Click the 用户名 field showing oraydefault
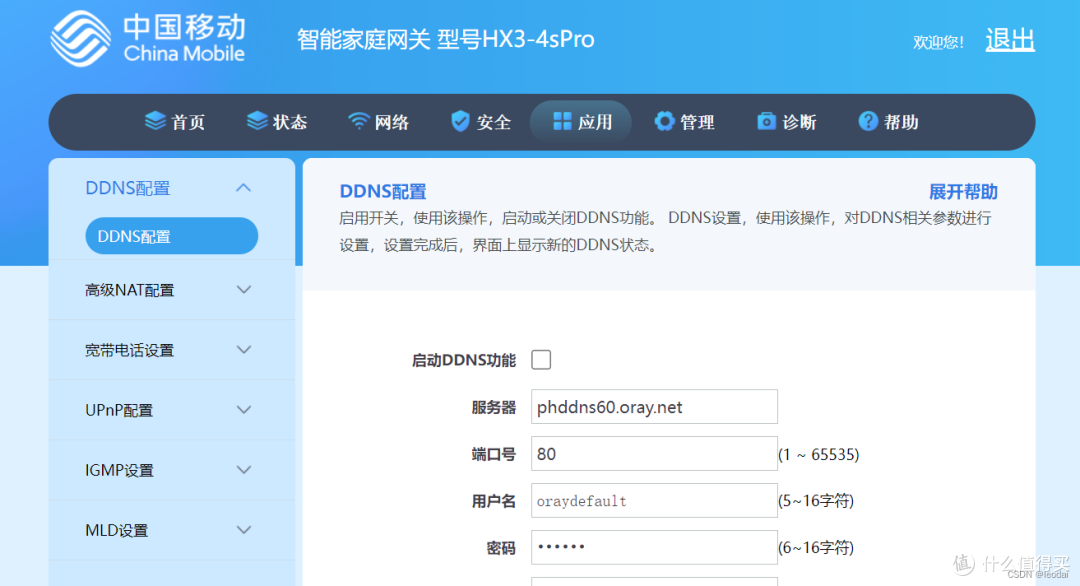The image size is (1080, 586). [654, 501]
